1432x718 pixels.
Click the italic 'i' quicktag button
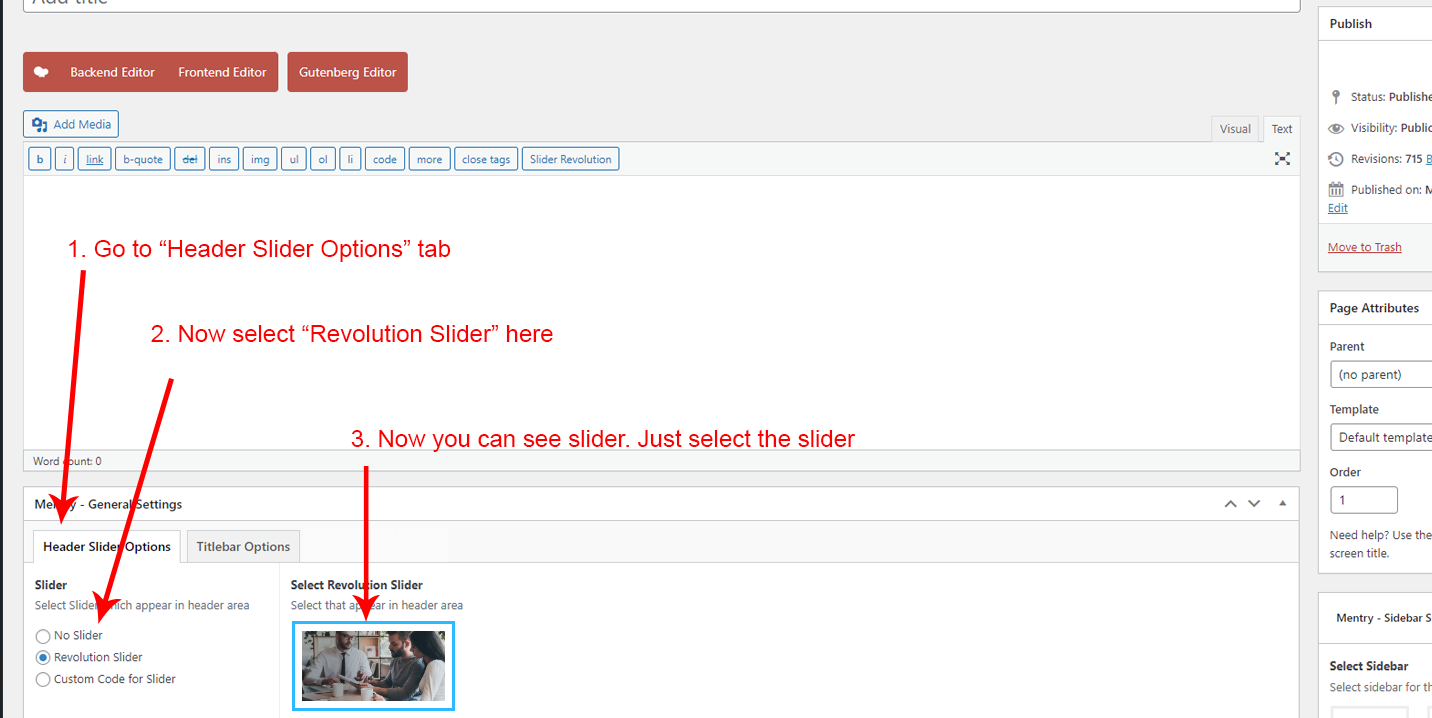64,159
